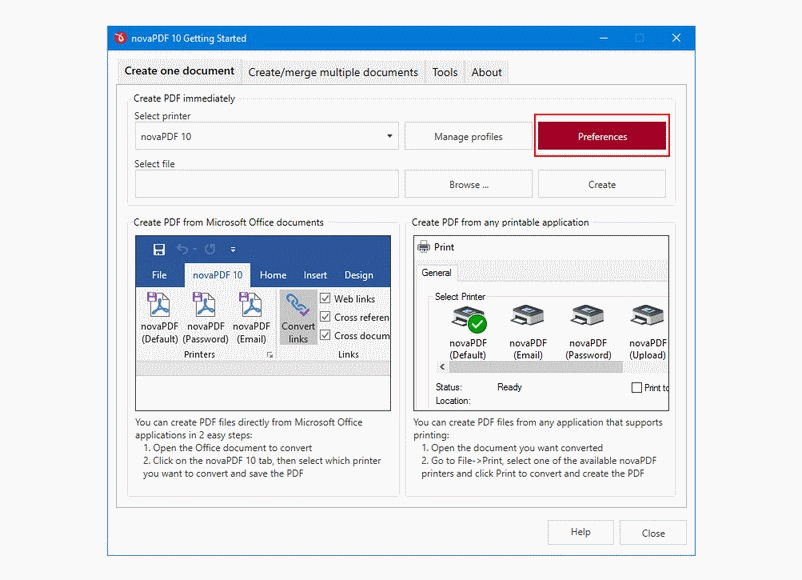Expand the Select printer dropdown

390,136
